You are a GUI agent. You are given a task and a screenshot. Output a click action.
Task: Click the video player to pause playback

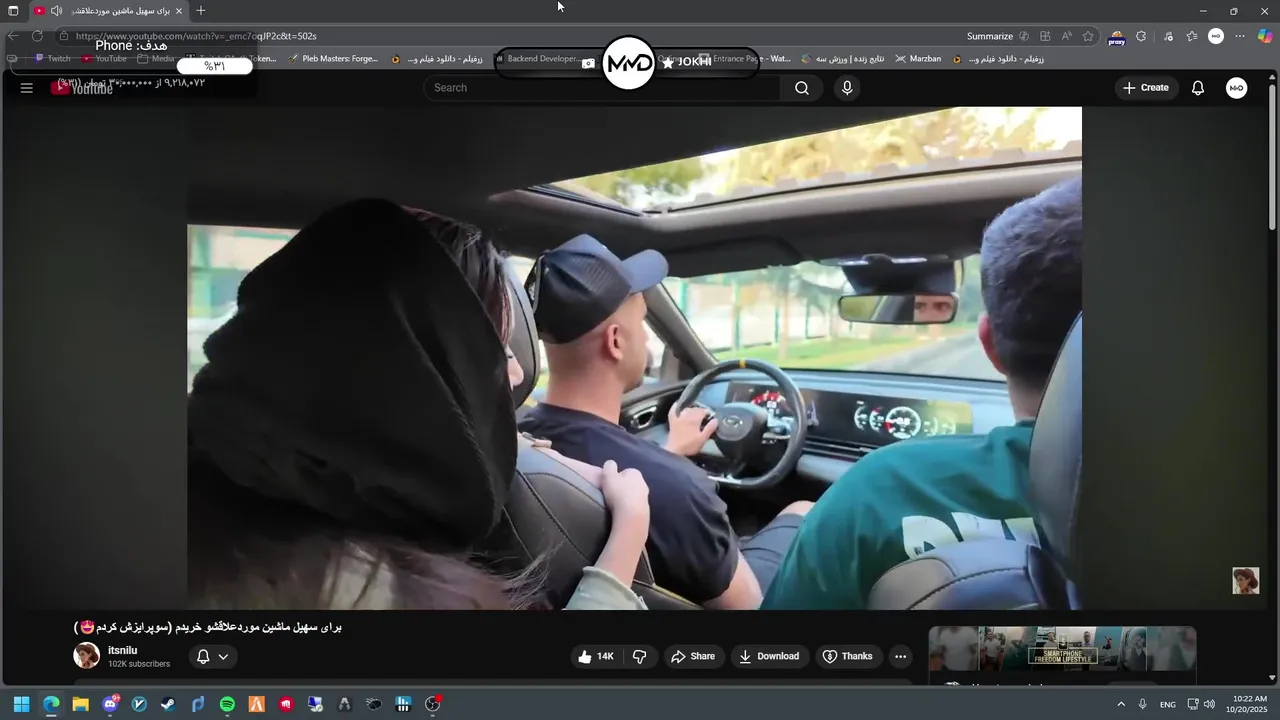(634, 358)
